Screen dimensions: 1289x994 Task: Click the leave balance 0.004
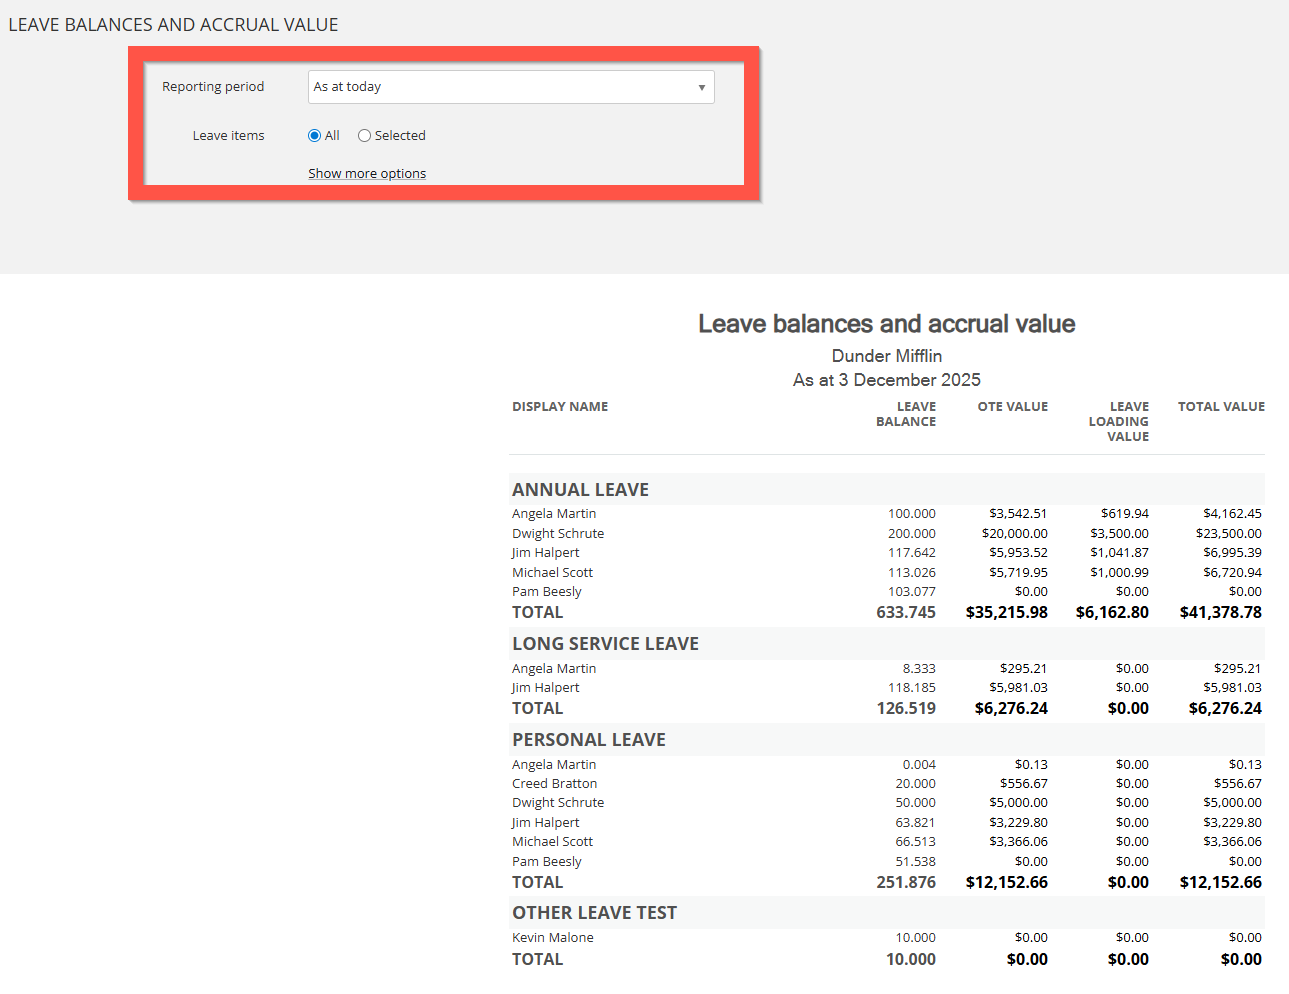point(919,765)
